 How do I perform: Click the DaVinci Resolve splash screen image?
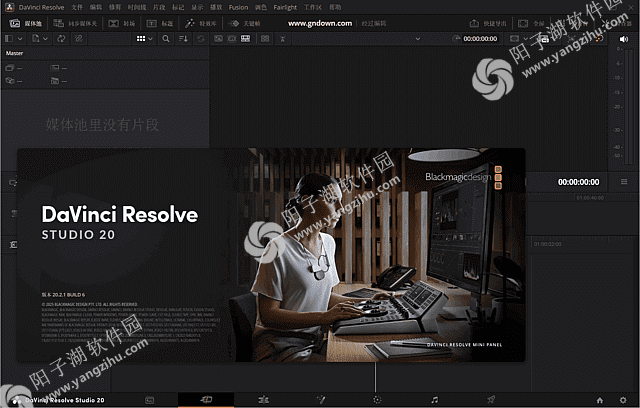271,255
